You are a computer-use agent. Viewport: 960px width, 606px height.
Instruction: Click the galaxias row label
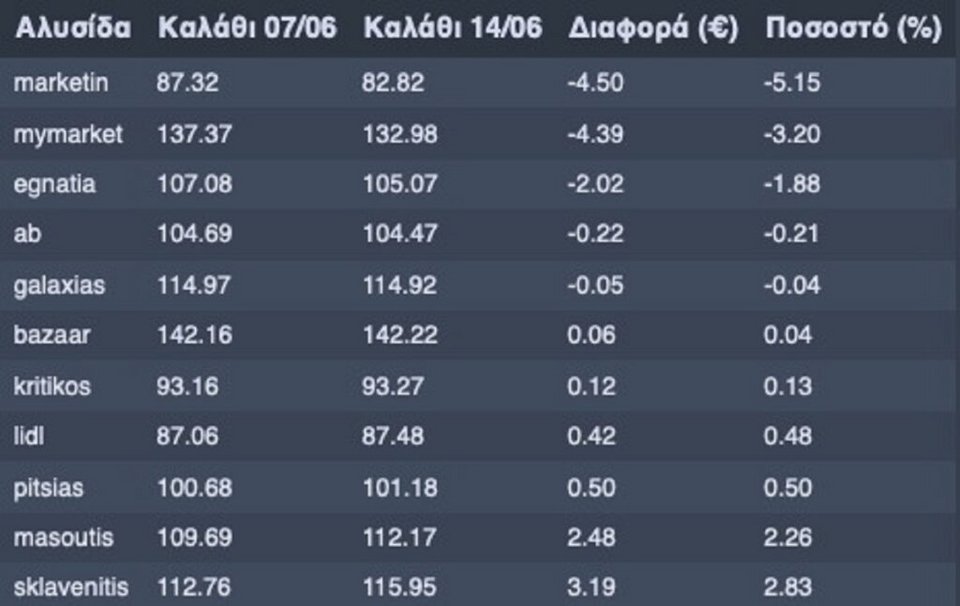click(59, 286)
